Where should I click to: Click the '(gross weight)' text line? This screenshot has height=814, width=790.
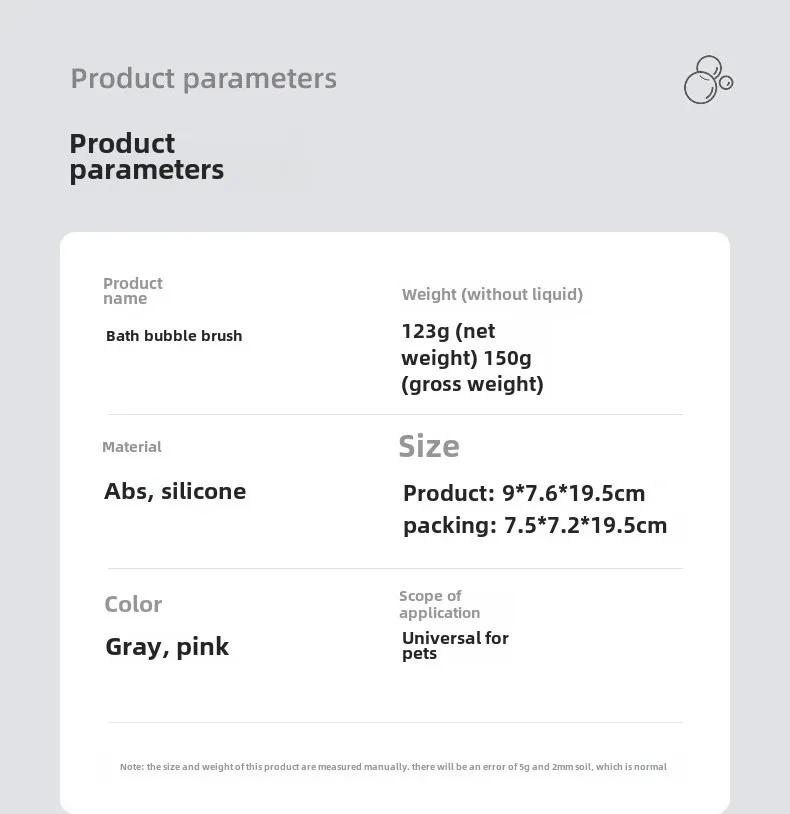472,384
